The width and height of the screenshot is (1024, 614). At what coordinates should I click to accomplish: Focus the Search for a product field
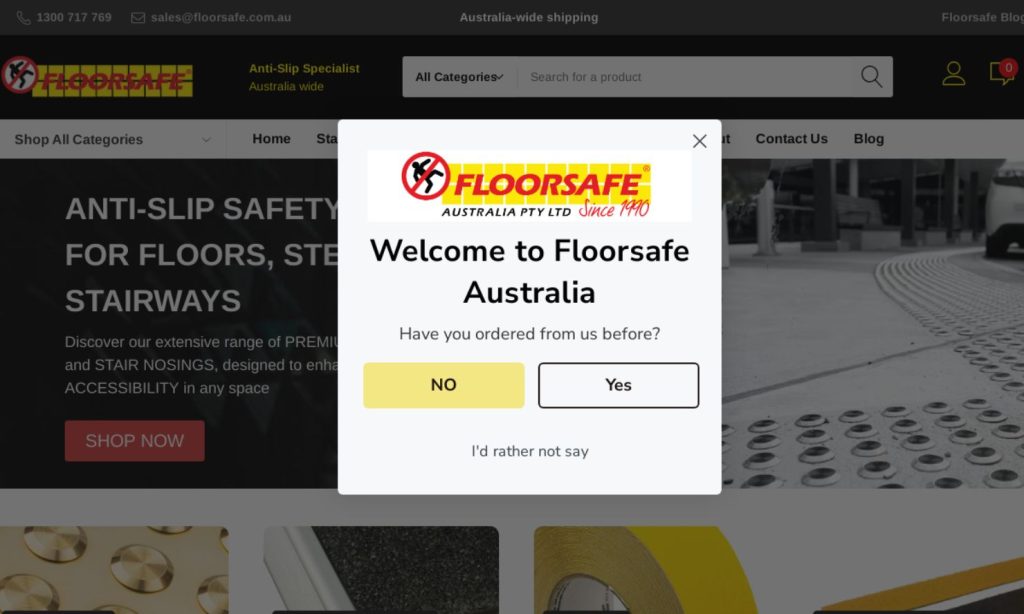[688, 77]
